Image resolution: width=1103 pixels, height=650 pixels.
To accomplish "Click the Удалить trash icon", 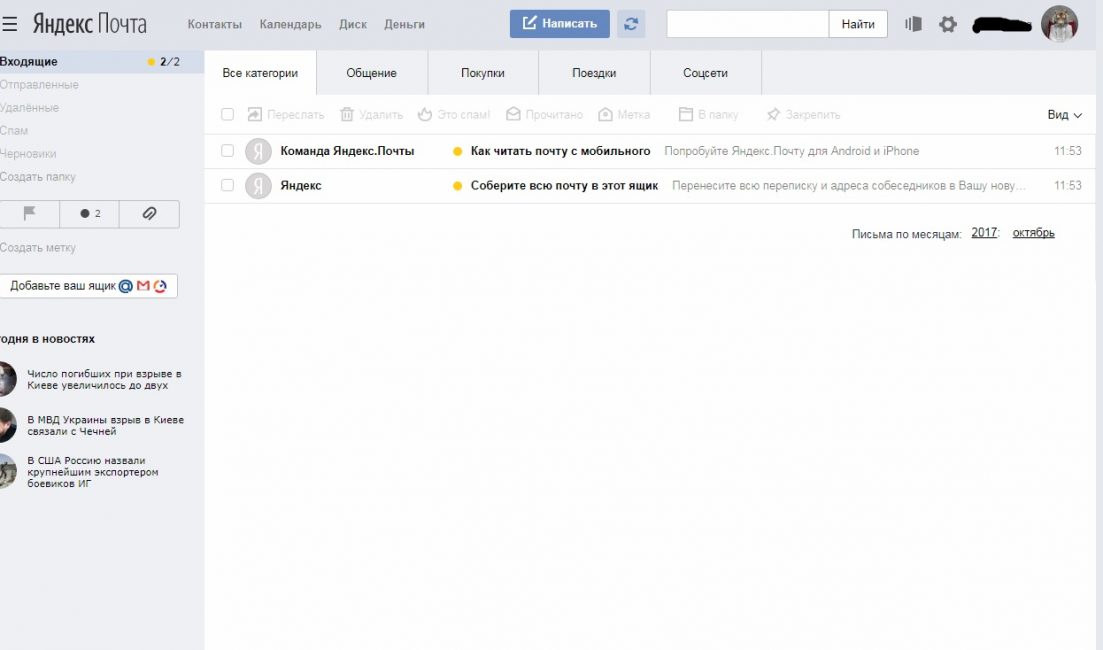I will pos(347,115).
